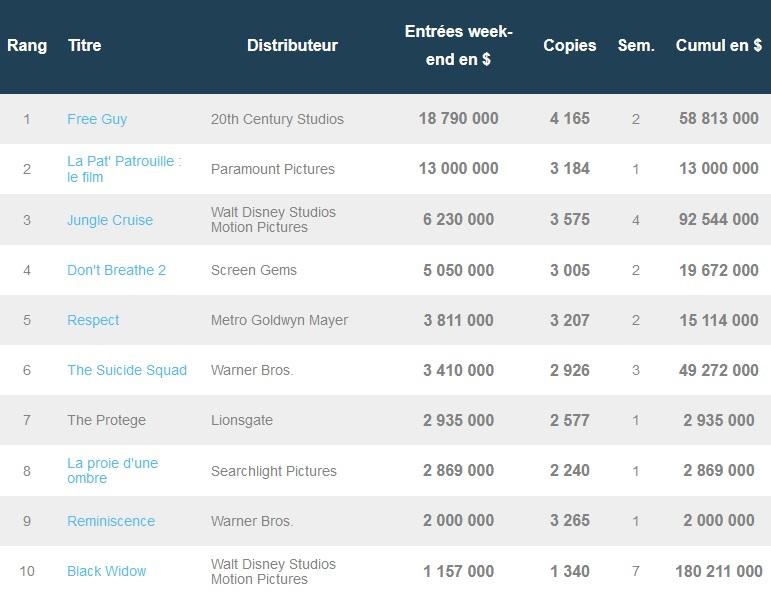
Task: Click Walt Disney Studios in Jungle Cruise row
Action: coord(273,219)
